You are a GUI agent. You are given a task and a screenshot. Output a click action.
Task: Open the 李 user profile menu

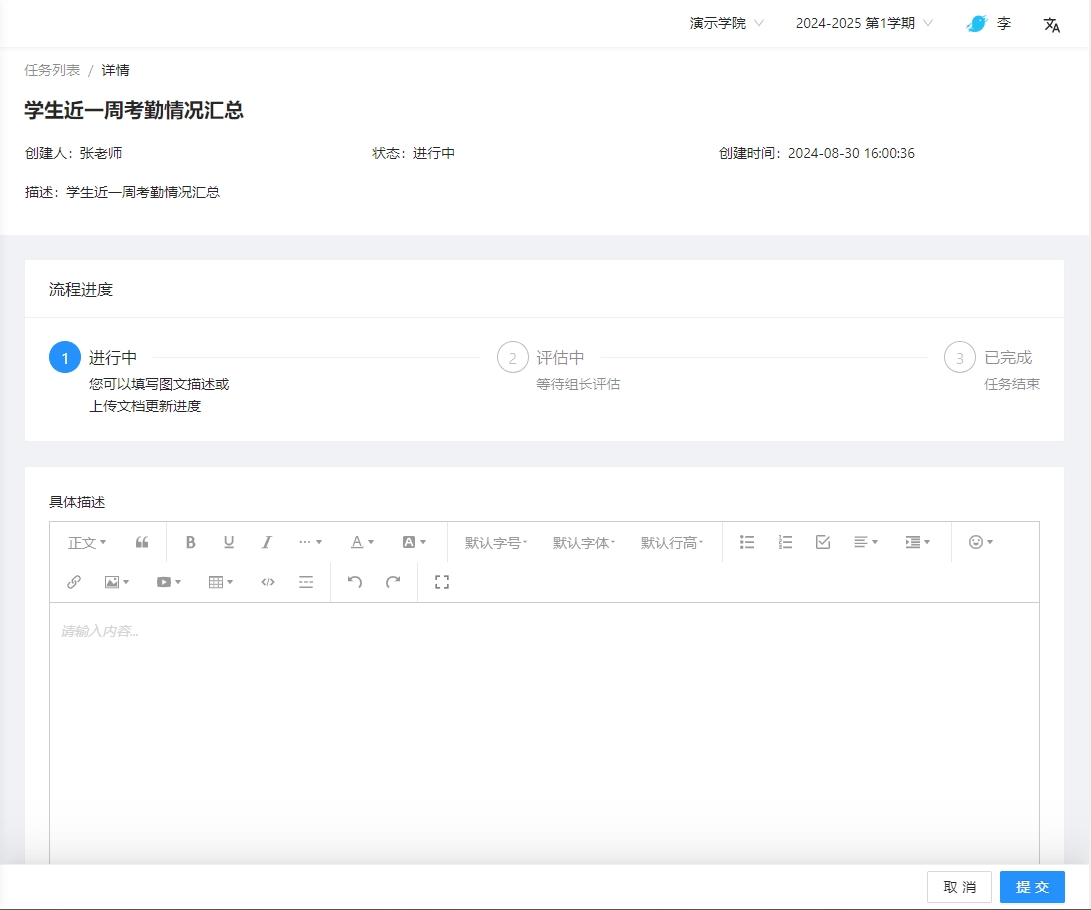pyautogui.click(x=989, y=23)
